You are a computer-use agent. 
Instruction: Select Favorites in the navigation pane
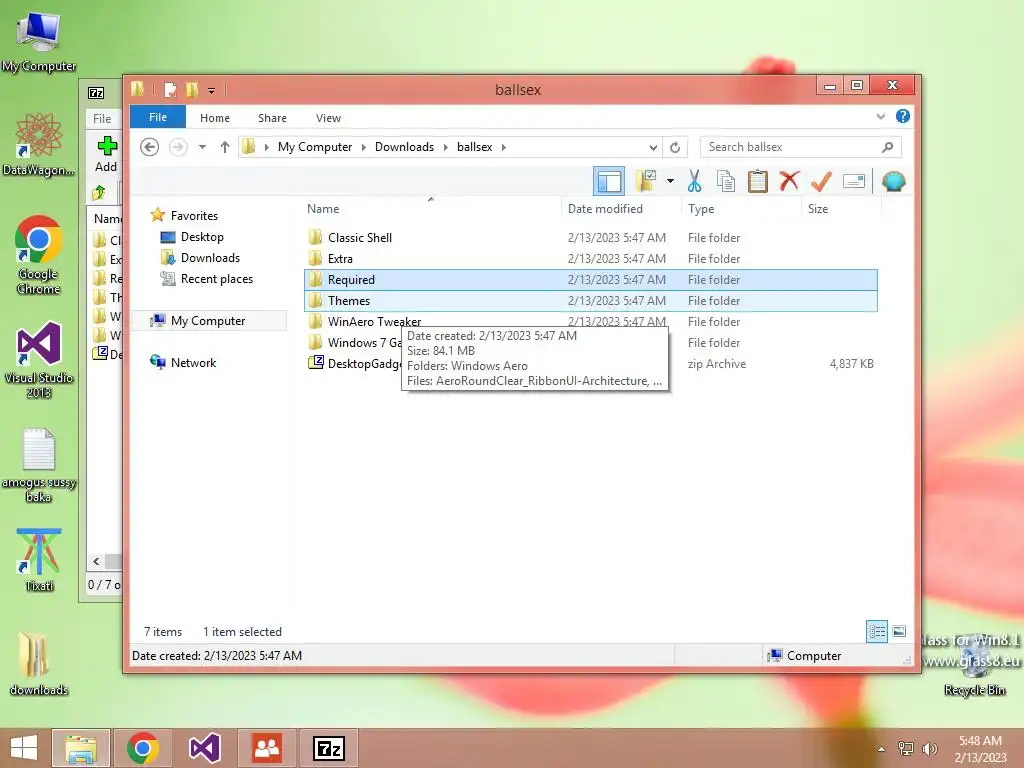click(x=194, y=216)
